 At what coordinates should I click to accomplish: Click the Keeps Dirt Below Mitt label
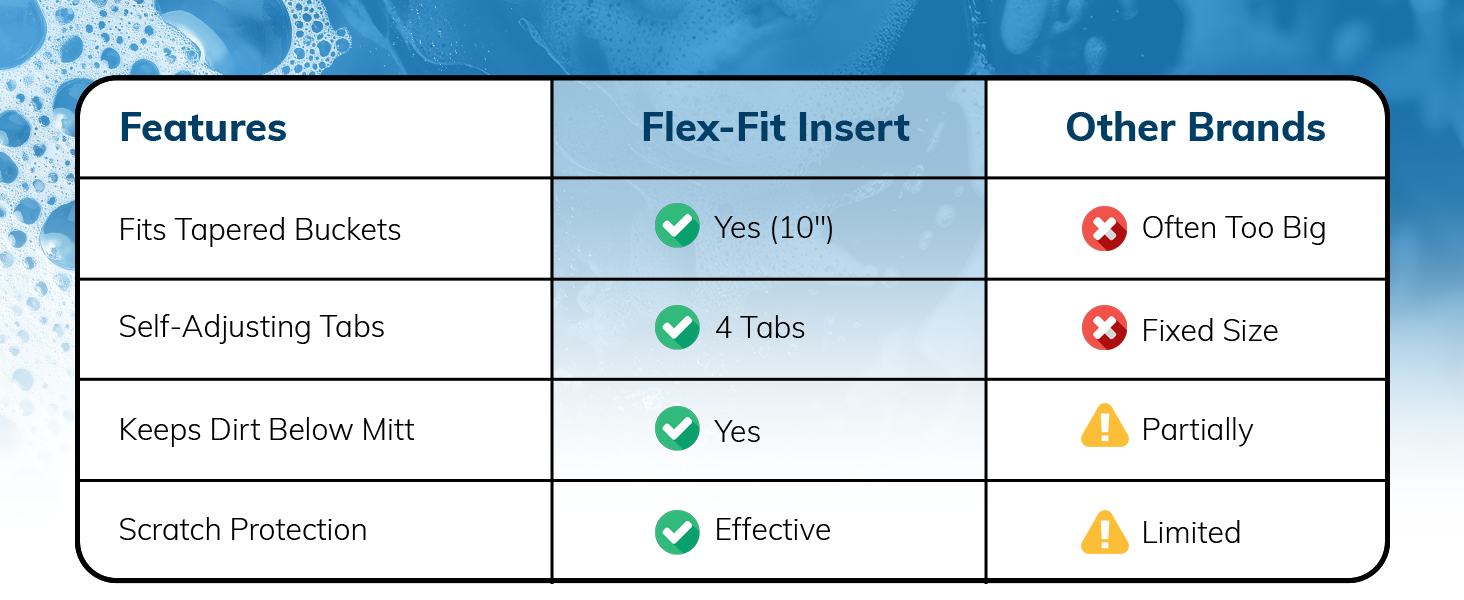(x=266, y=430)
